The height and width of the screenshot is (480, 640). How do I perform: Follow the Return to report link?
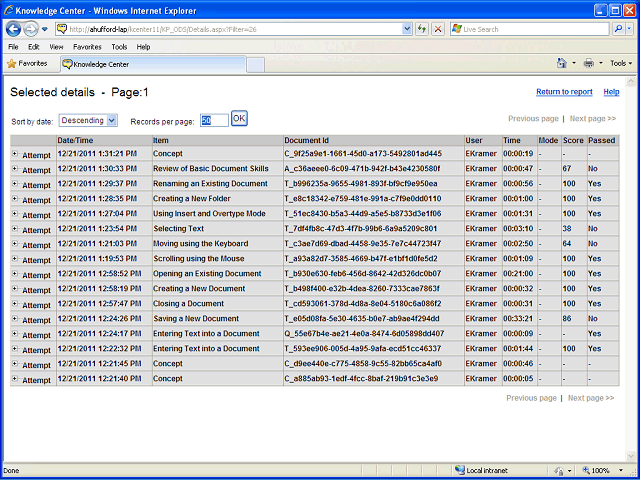point(564,92)
